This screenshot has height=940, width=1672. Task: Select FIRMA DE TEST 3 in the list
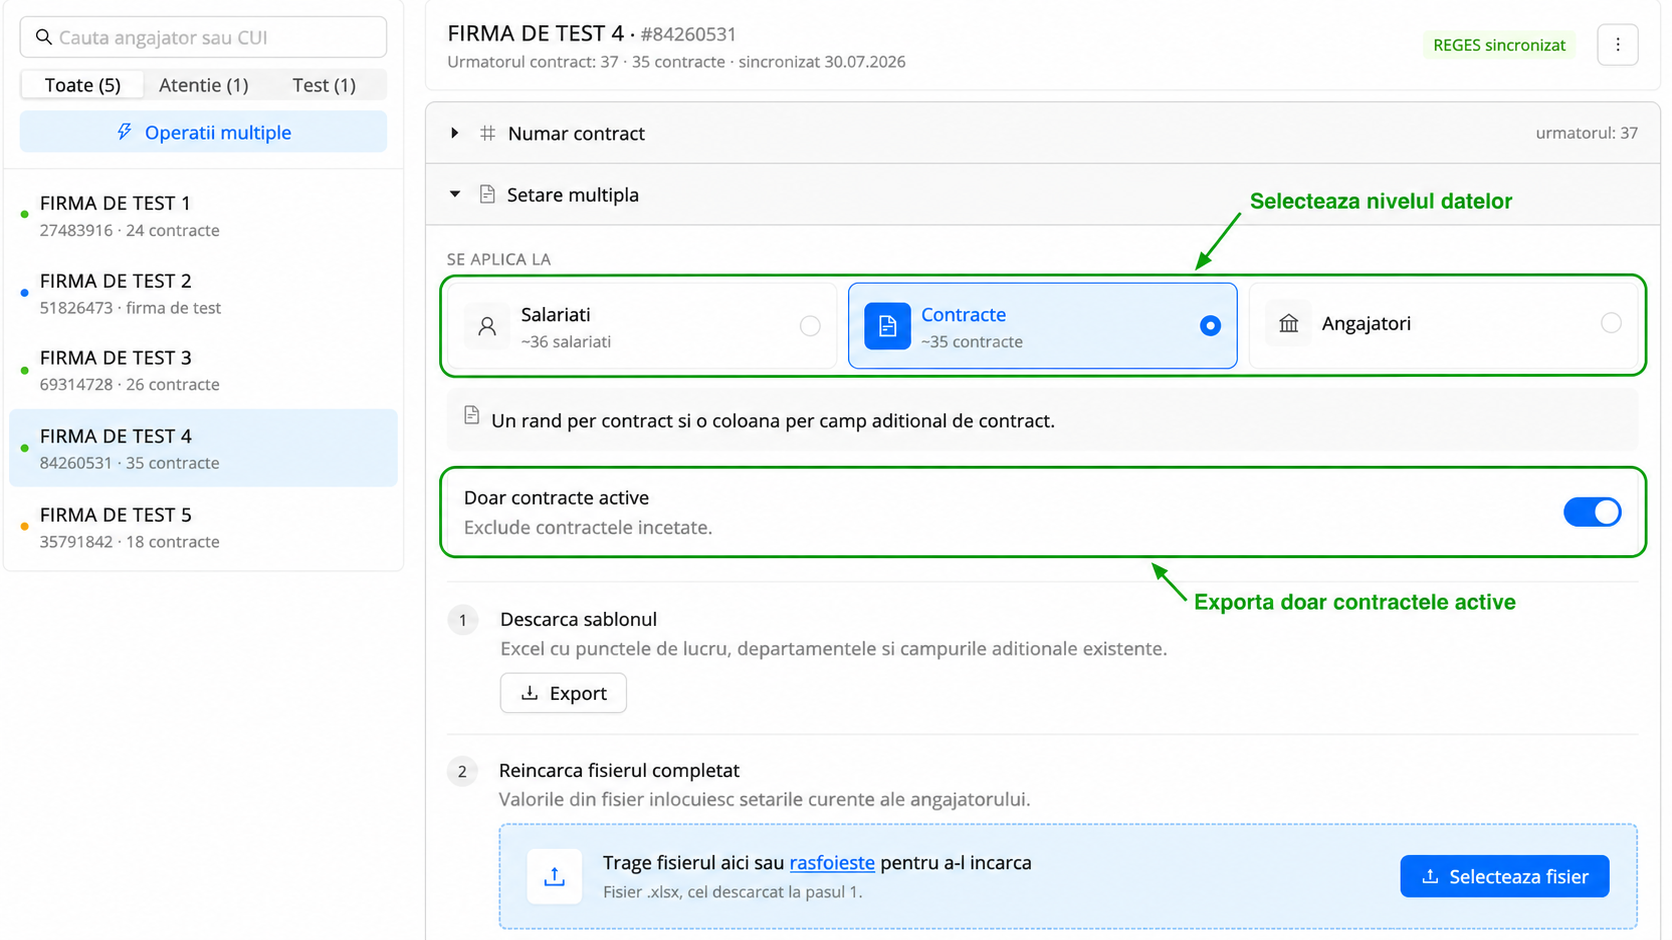point(203,370)
